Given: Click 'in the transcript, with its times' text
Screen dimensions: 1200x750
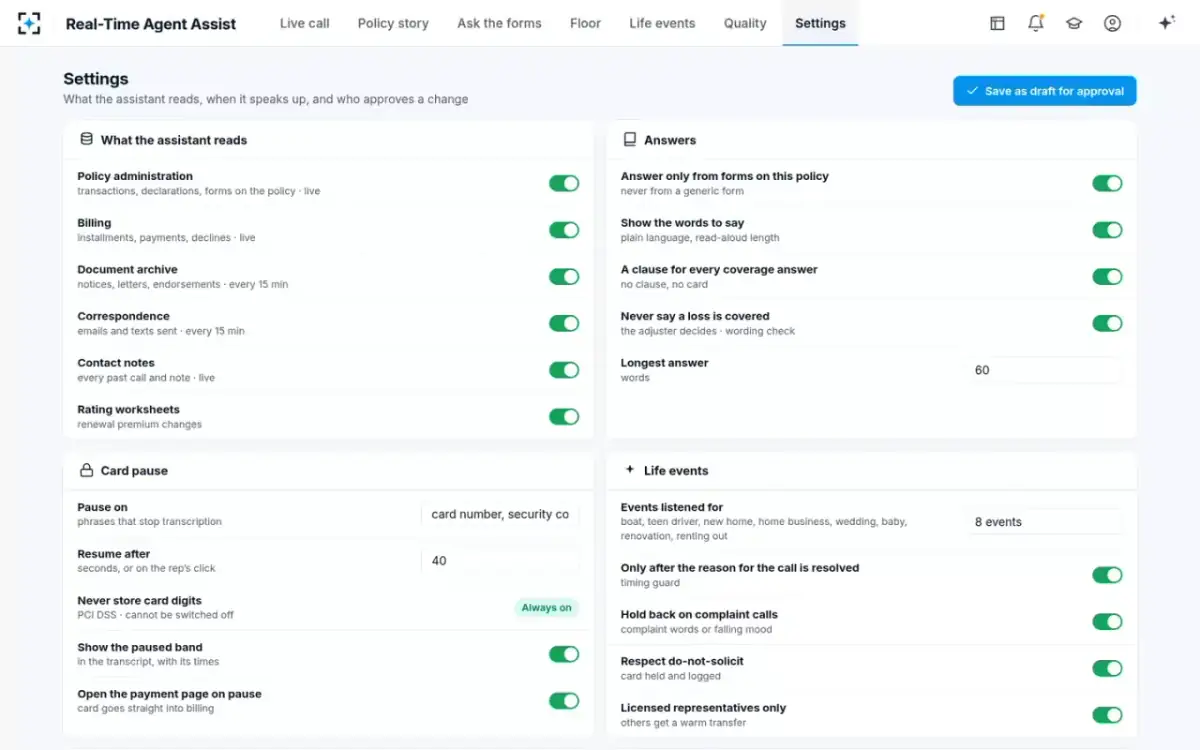Looking at the screenshot, I should tap(148, 661).
